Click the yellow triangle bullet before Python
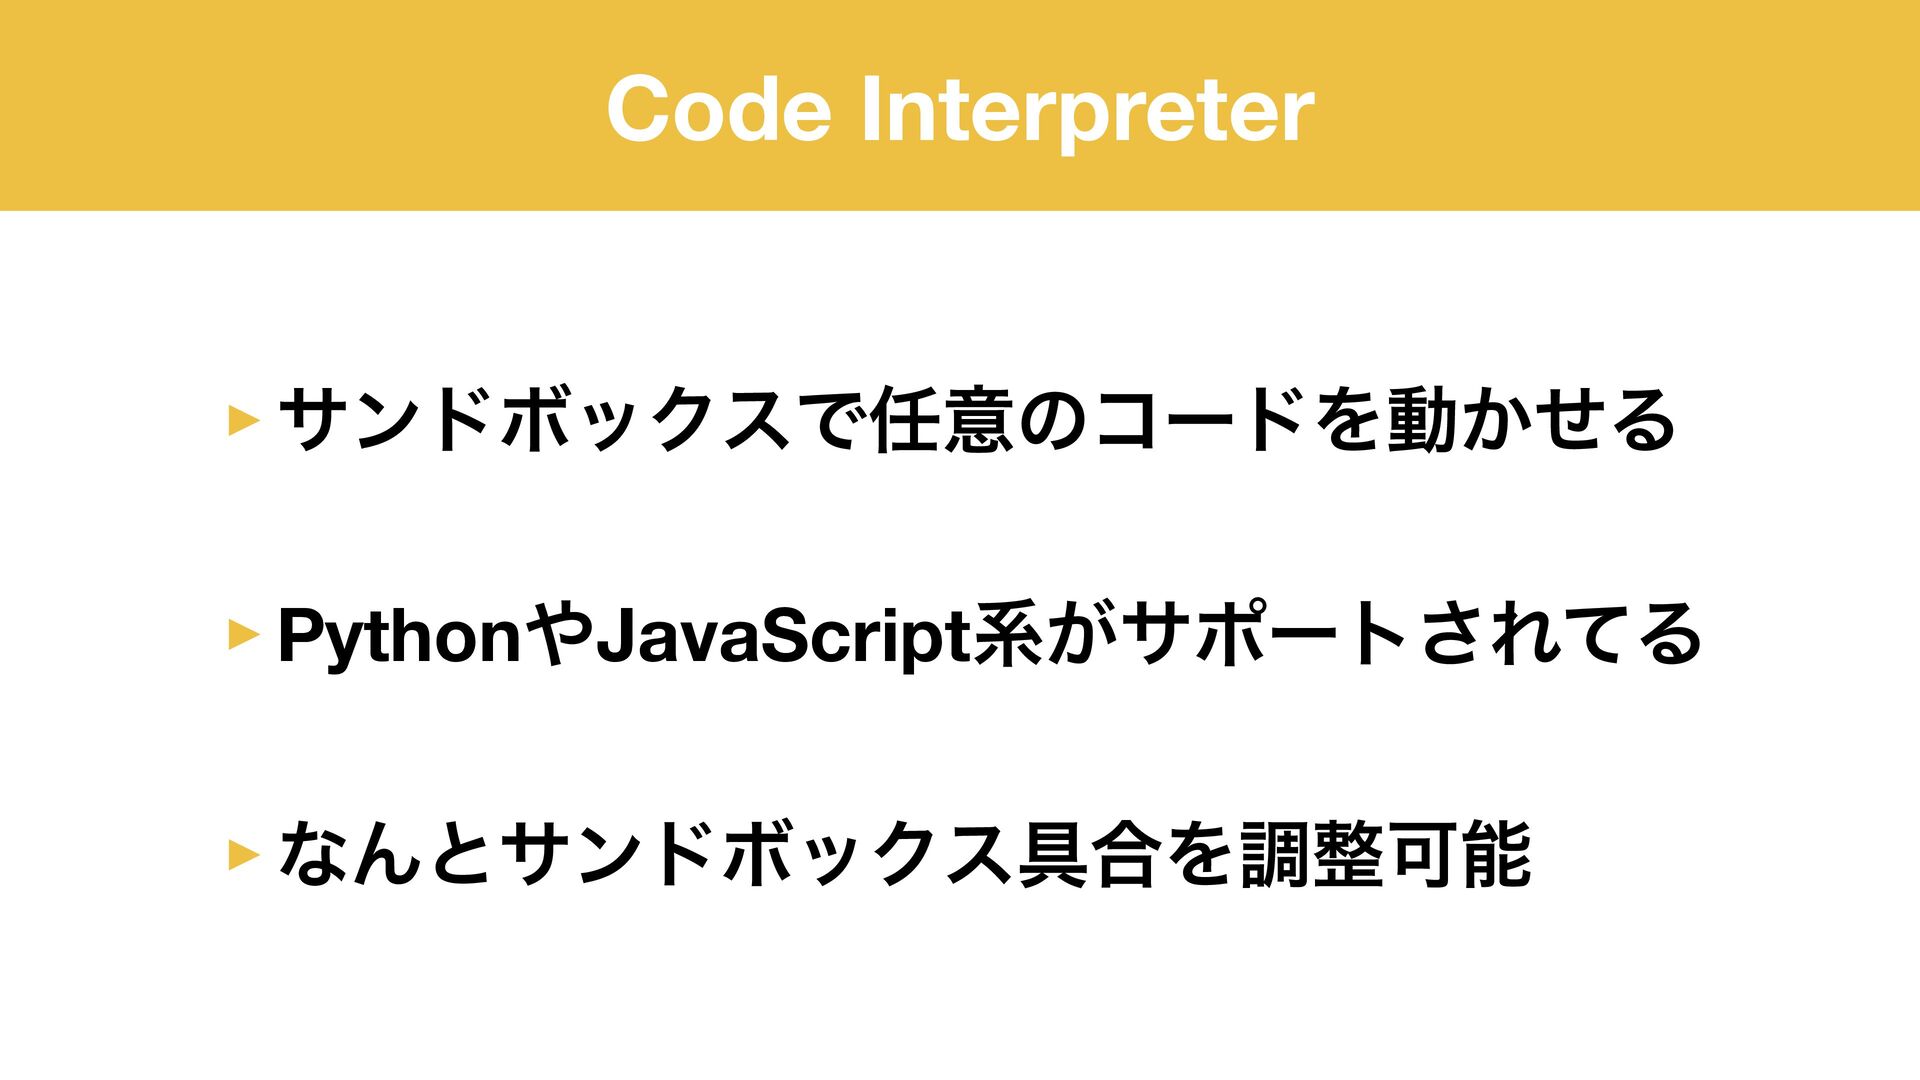Screen dimensions: 1920x1080 coord(244,634)
